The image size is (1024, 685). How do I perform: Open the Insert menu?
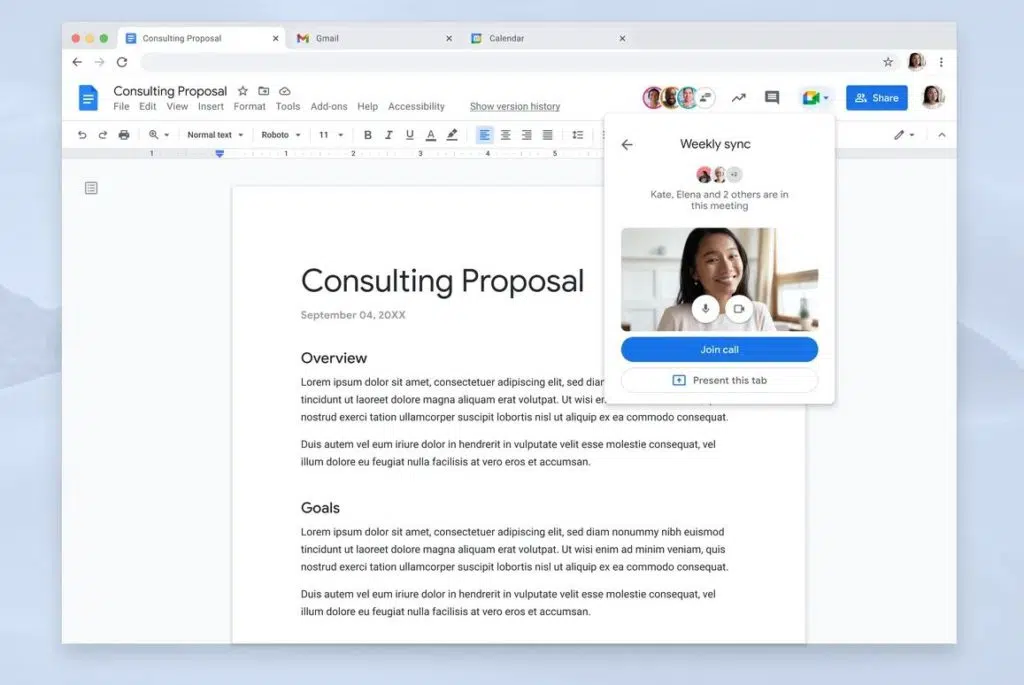click(210, 106)
